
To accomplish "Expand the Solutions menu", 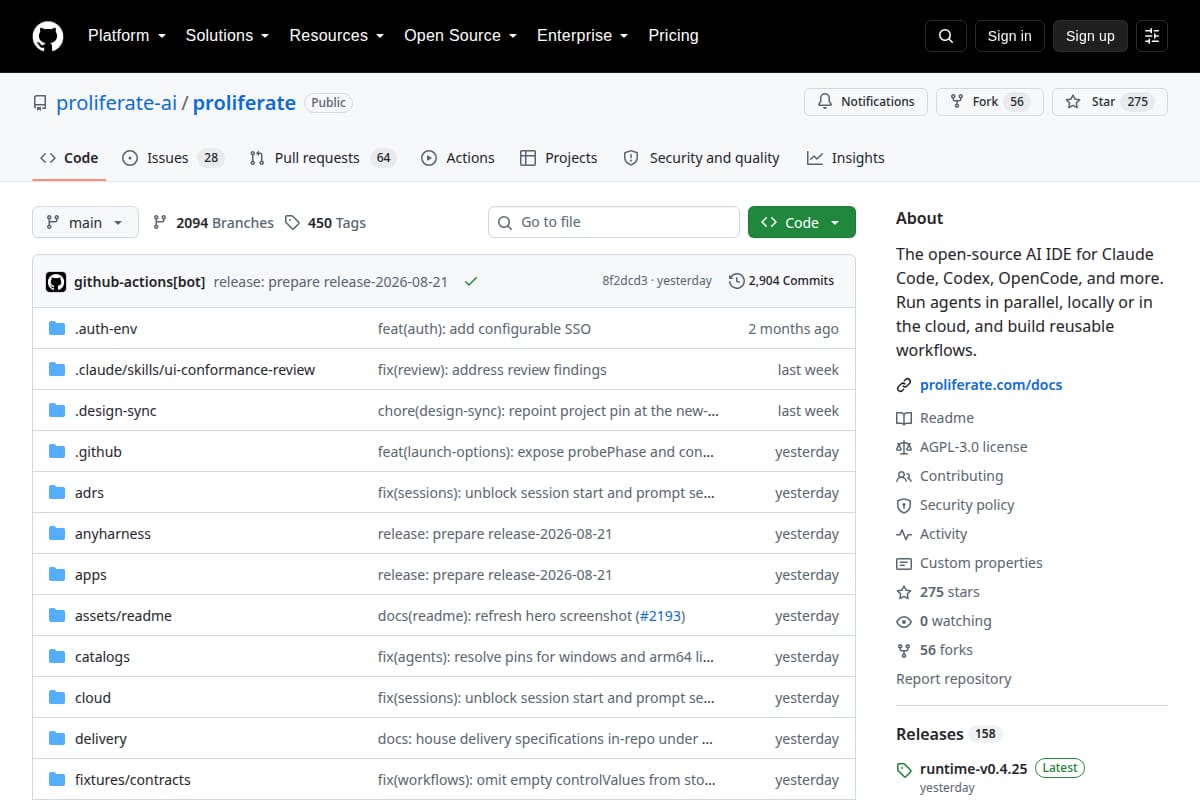I will coord(227,36).
